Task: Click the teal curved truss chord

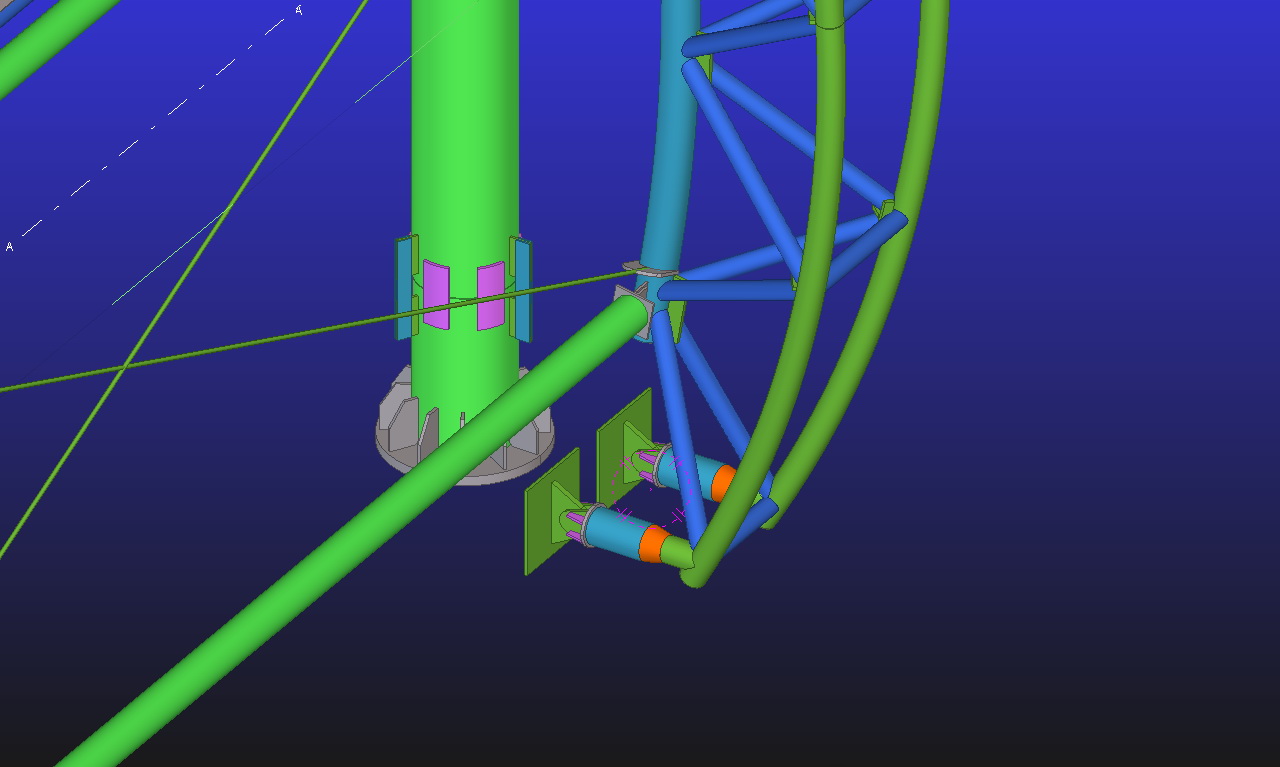Action: pyautogui.click(x=668, y=150)
